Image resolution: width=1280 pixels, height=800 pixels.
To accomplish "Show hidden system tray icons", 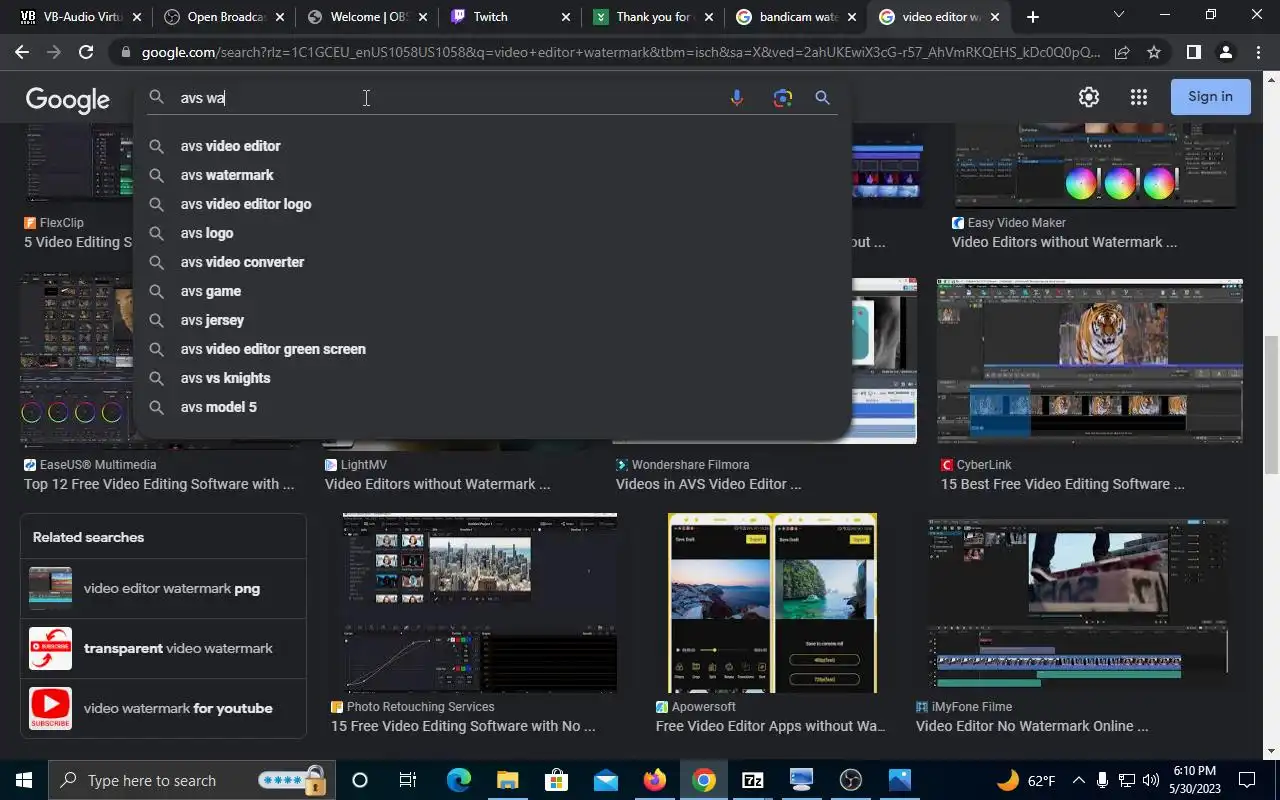I will (x=1079, y=780).
